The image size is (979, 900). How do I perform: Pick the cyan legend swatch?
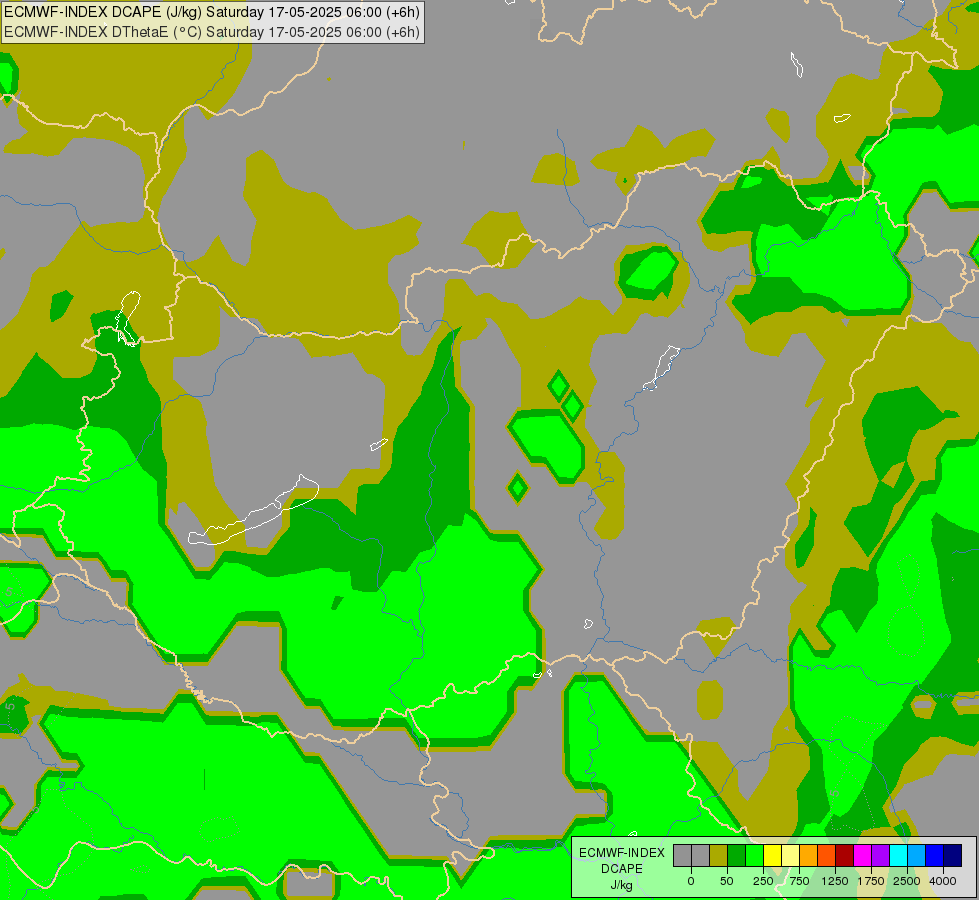898,855
